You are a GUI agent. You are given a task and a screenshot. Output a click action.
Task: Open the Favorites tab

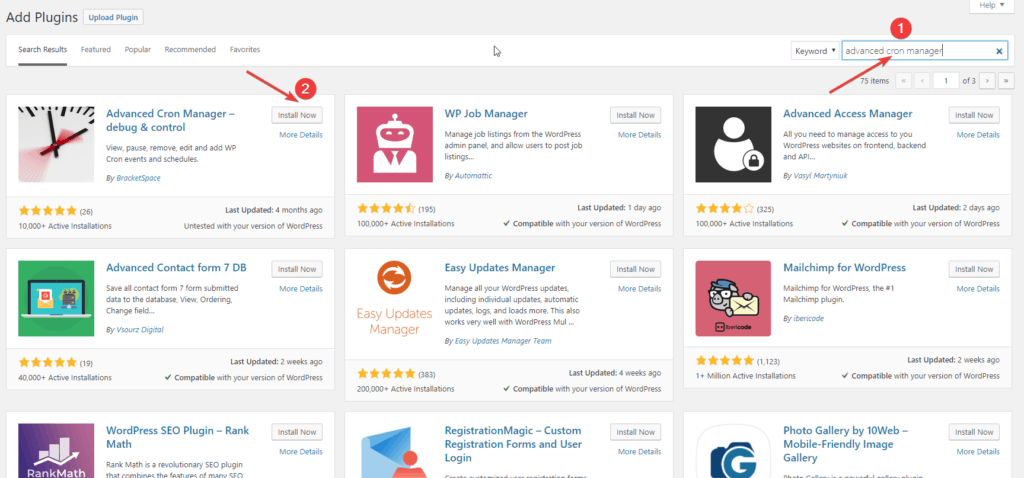point(245,49)
